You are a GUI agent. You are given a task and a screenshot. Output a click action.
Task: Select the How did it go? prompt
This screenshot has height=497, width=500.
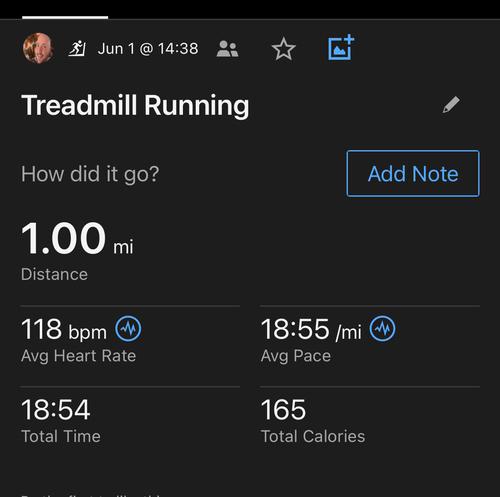pyautogui.click(x=90, y=174)
